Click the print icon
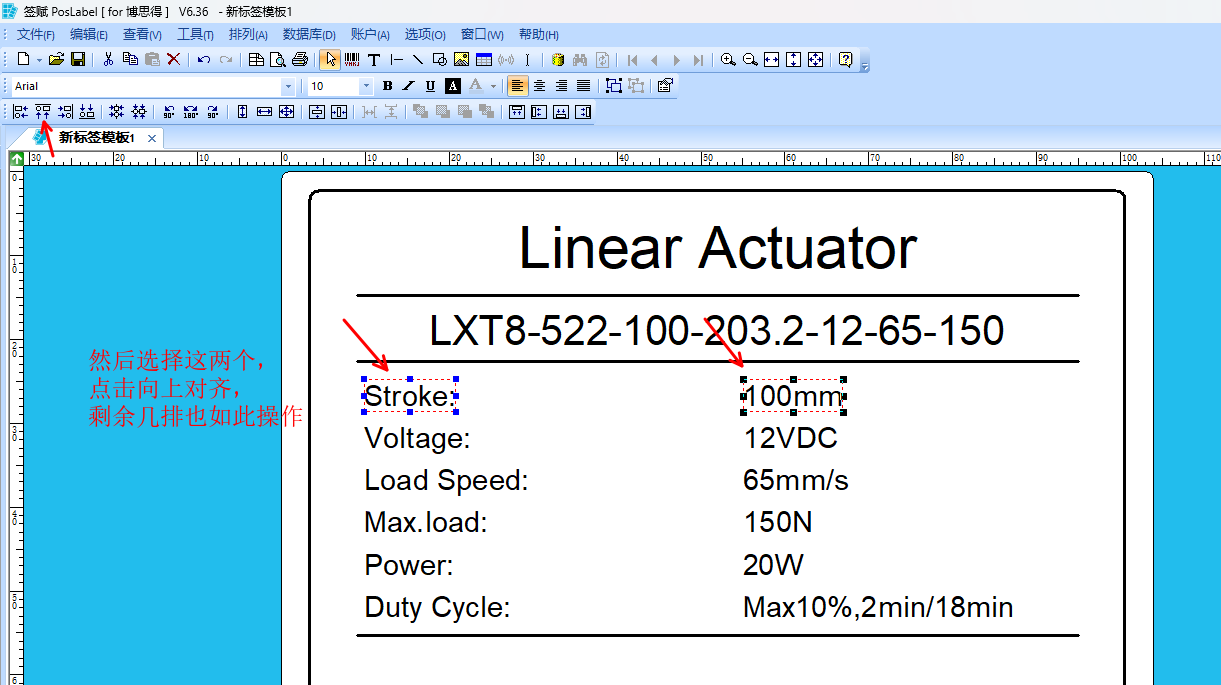The height and width of the screenshot is (685, 1221). pyautogui.click(x=299, y=60)
